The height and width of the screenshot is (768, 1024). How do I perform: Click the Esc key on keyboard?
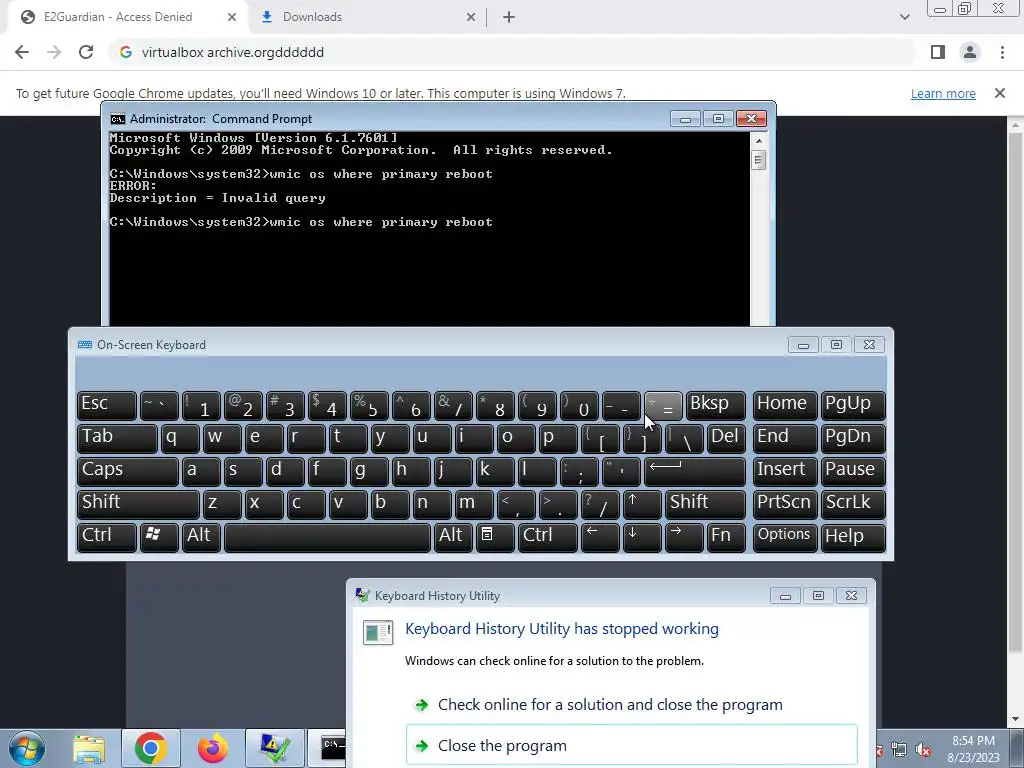[106, 405]
